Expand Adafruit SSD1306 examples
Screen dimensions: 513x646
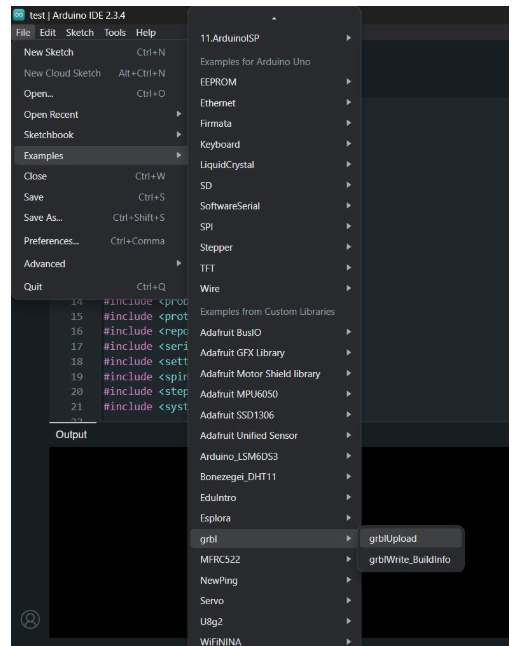click(274, 415)
